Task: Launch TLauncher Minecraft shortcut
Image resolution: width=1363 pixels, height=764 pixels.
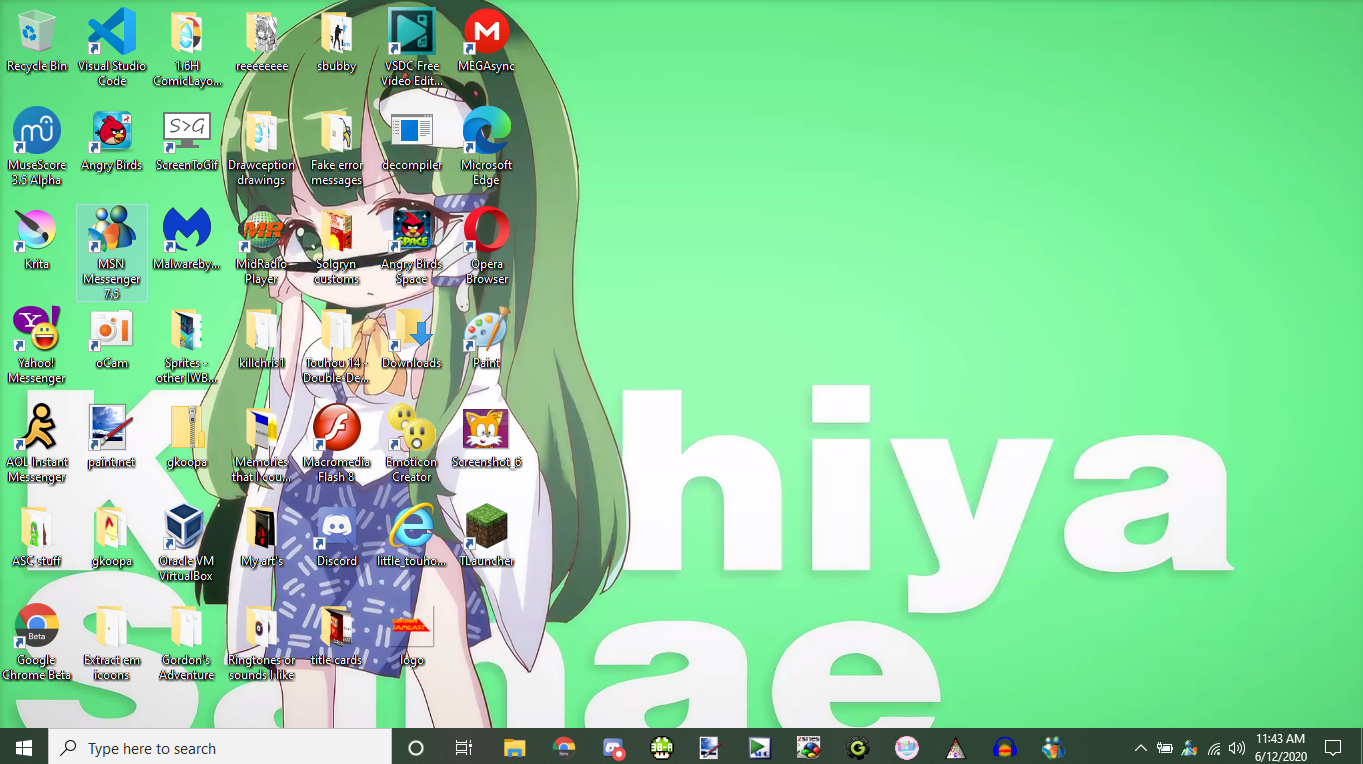Action: coord(487,537)
